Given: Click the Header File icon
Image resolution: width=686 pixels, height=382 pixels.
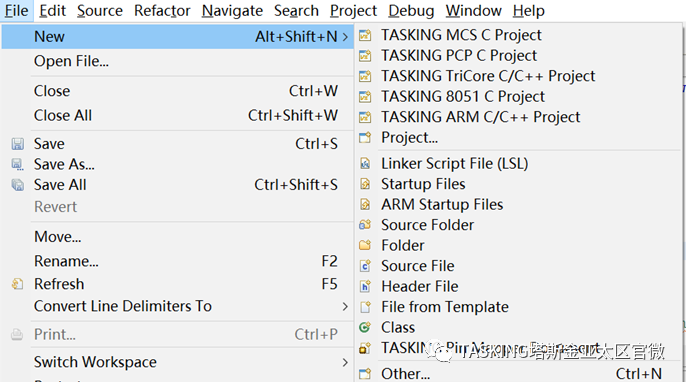Looking at the screenshot, I should 365,286.
